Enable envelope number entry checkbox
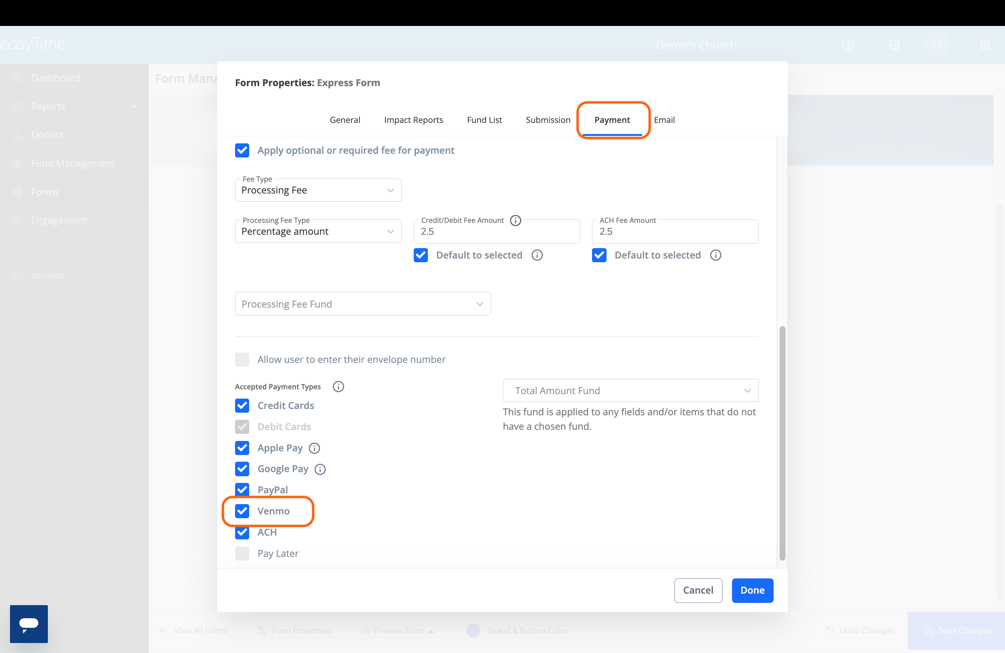Viewport: 1005px width, 653px height. tap(242, 359)
